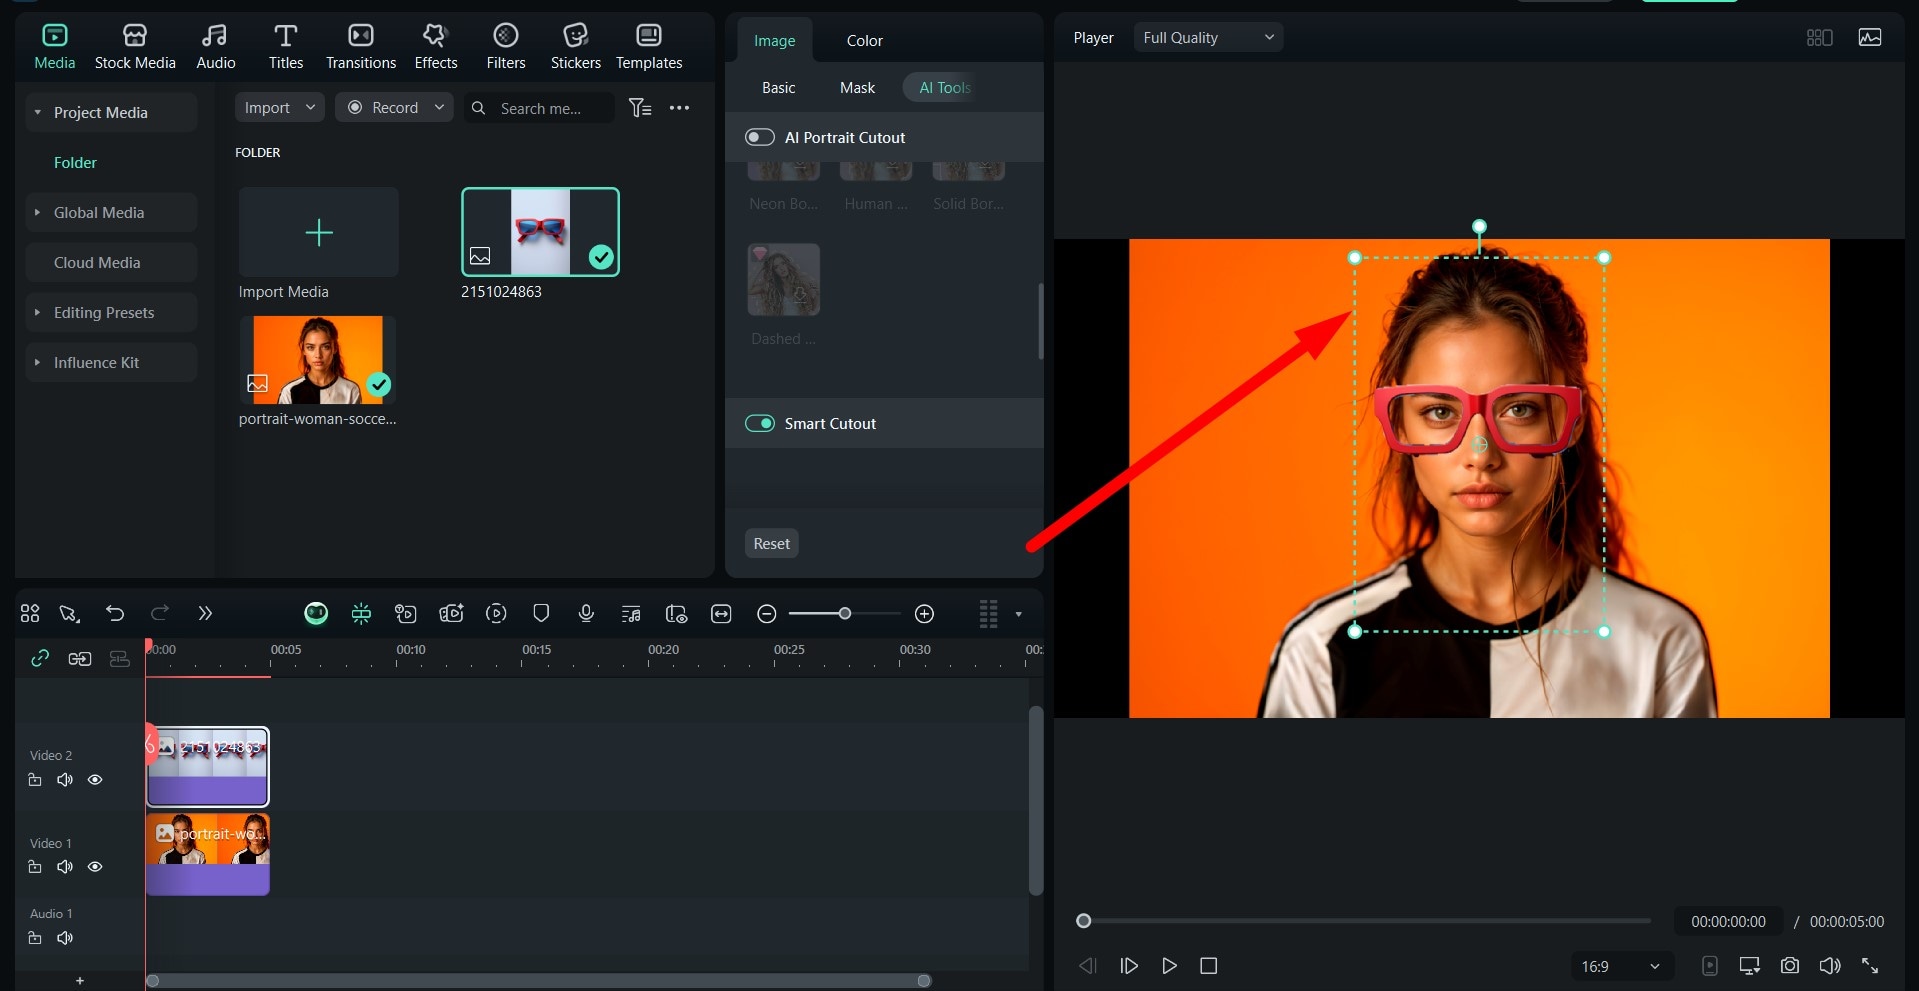Adjust the timeline zoom slider handle
Screen dimensions: 1919x991
pyautogui.click(x=845, y=613)
